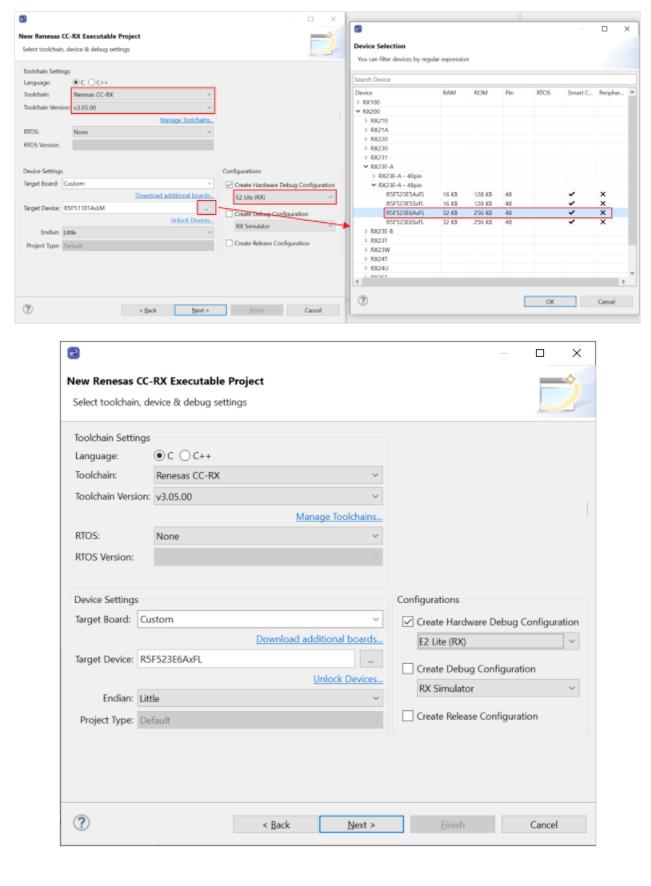The height and width of the screenshot is (886, 651).
Task: Open Target Board Custom dropdown in large wizard
Action: click(x=260, y=619)
